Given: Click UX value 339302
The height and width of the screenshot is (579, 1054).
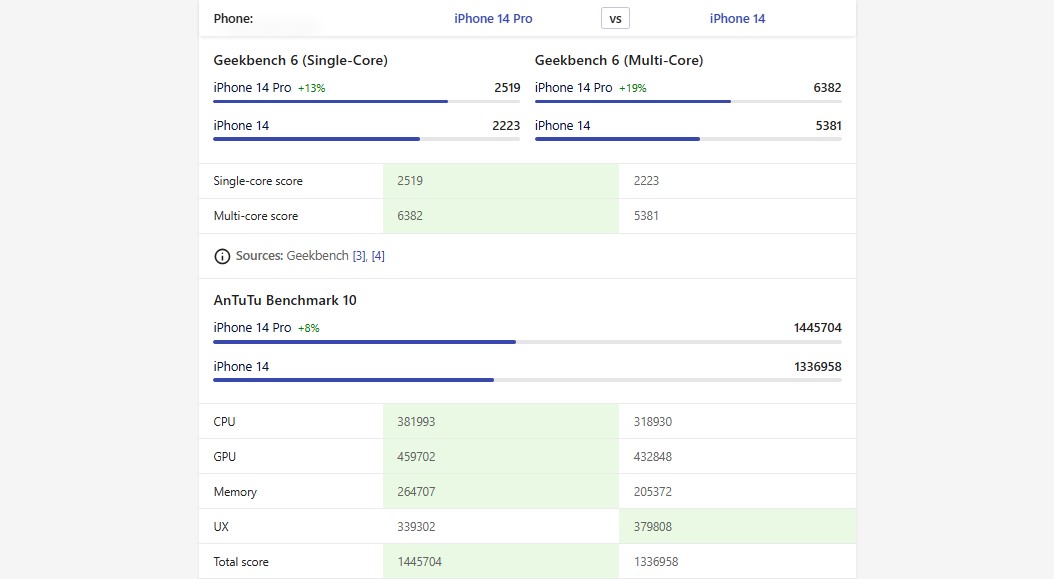Looking at the screenshot, I should pyautogui.click(x=416, y=527).
